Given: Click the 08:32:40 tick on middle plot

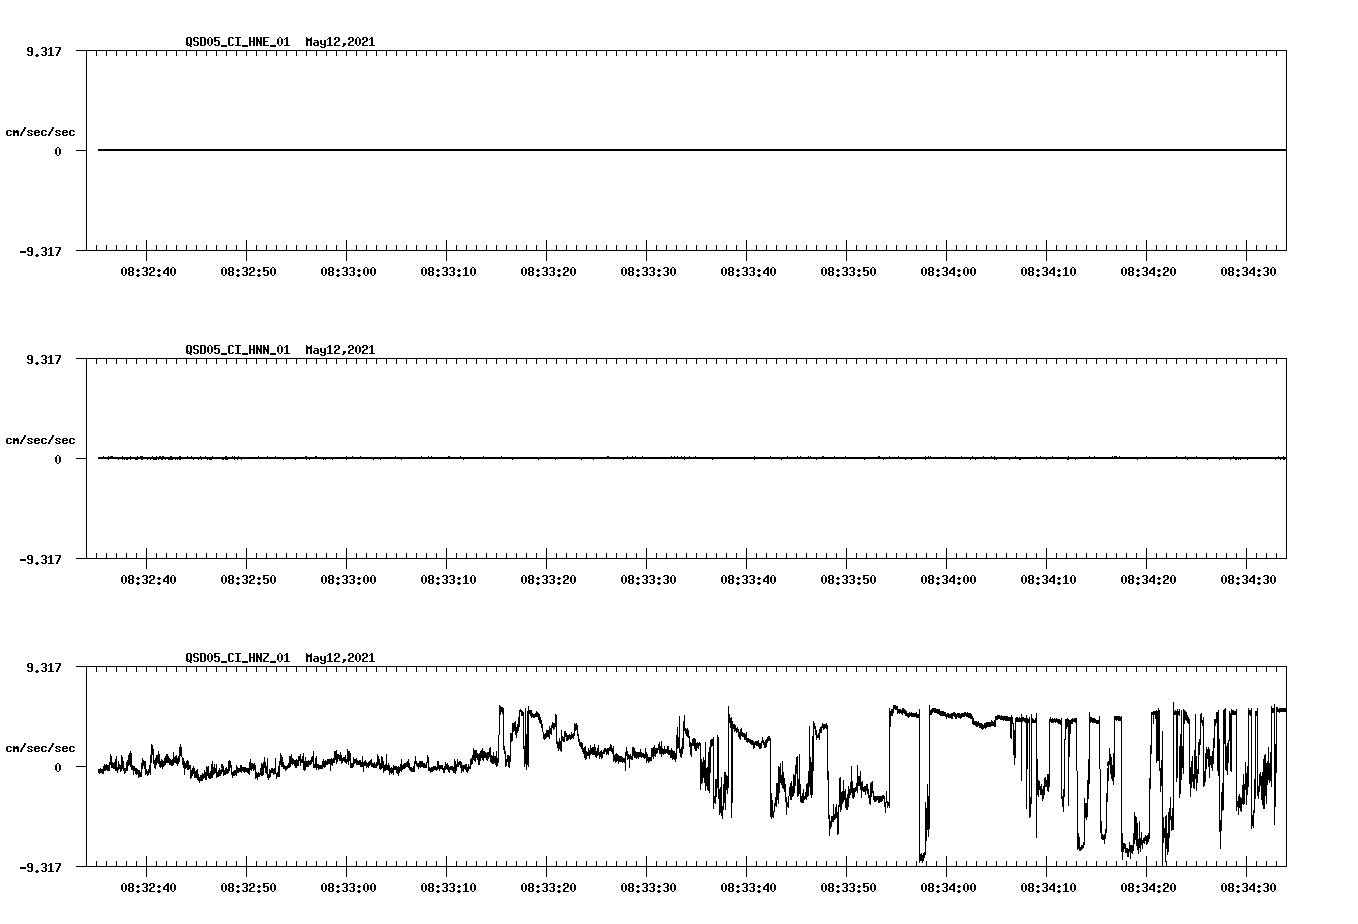Looking at the screenshot, I should click(148, 578).
